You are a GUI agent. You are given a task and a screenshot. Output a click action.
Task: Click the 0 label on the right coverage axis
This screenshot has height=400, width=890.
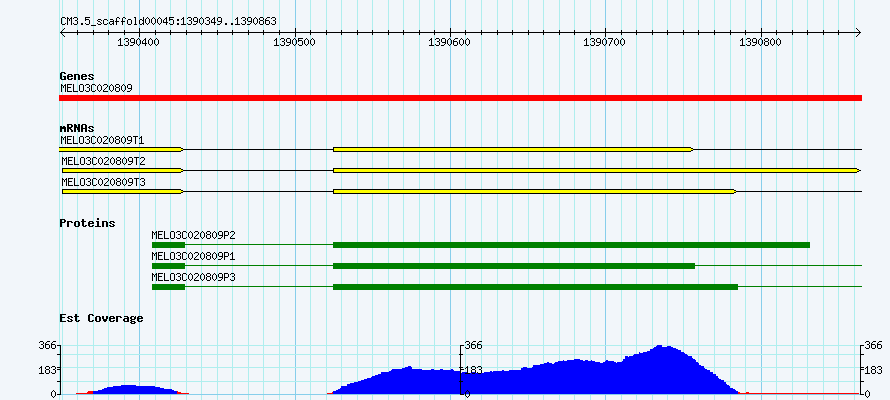867,393
